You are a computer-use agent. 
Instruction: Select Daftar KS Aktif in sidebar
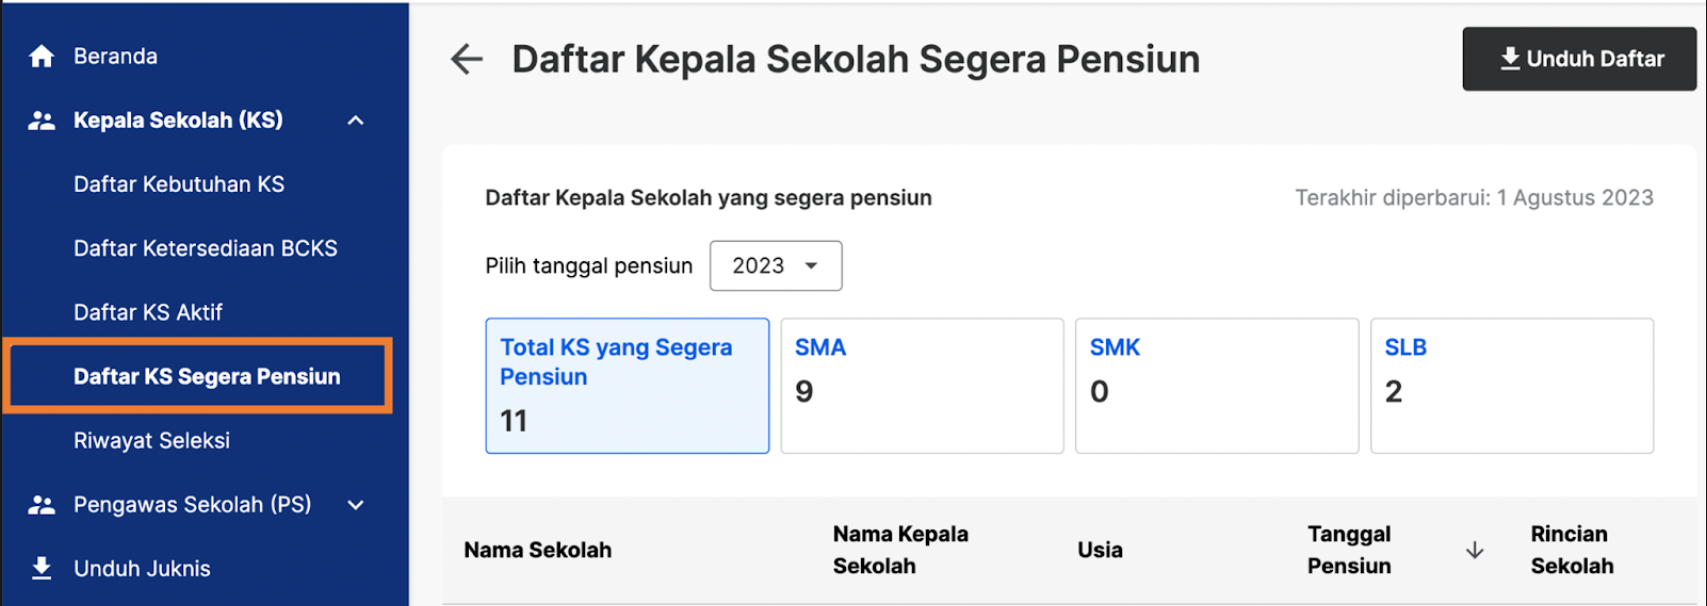click(x=148, y=312)
